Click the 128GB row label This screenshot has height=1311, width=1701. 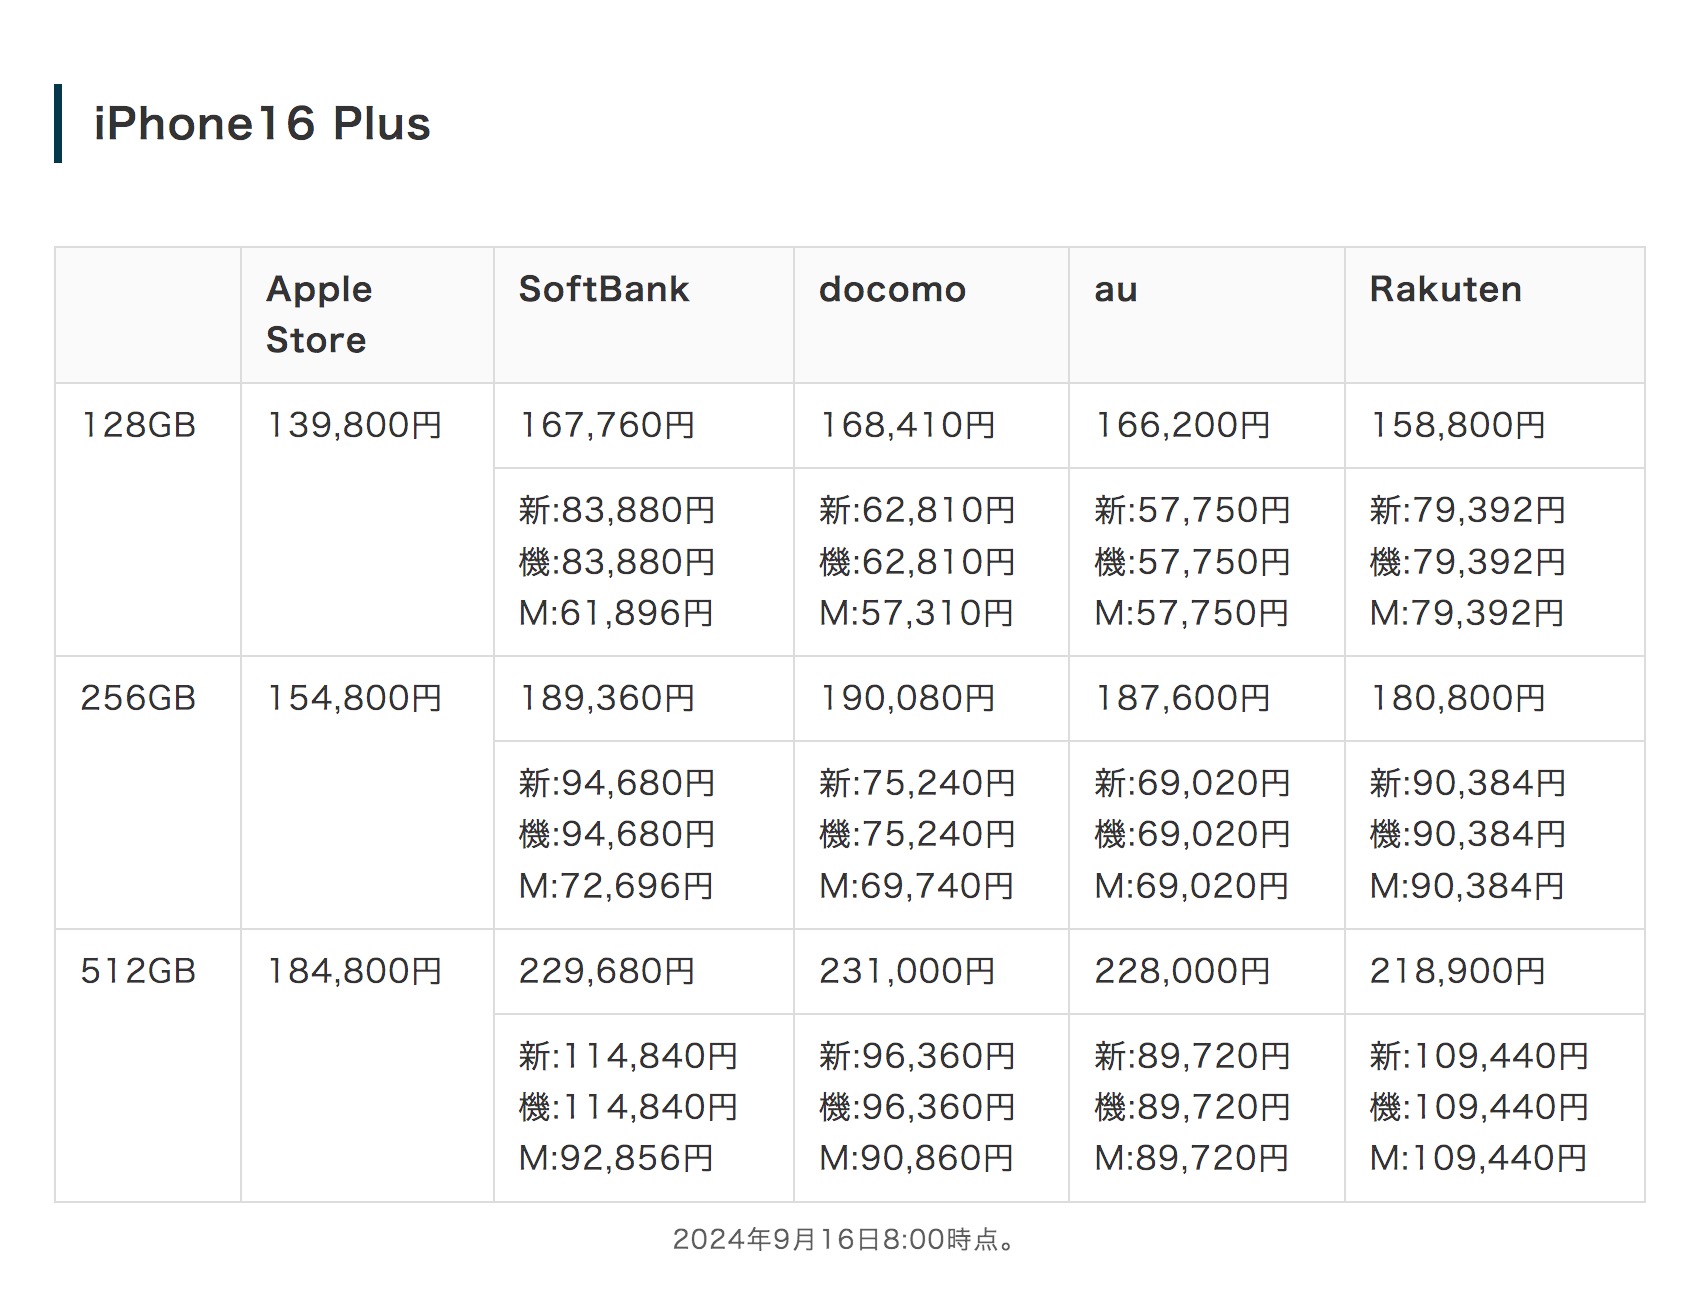click(x=138, y=425)
